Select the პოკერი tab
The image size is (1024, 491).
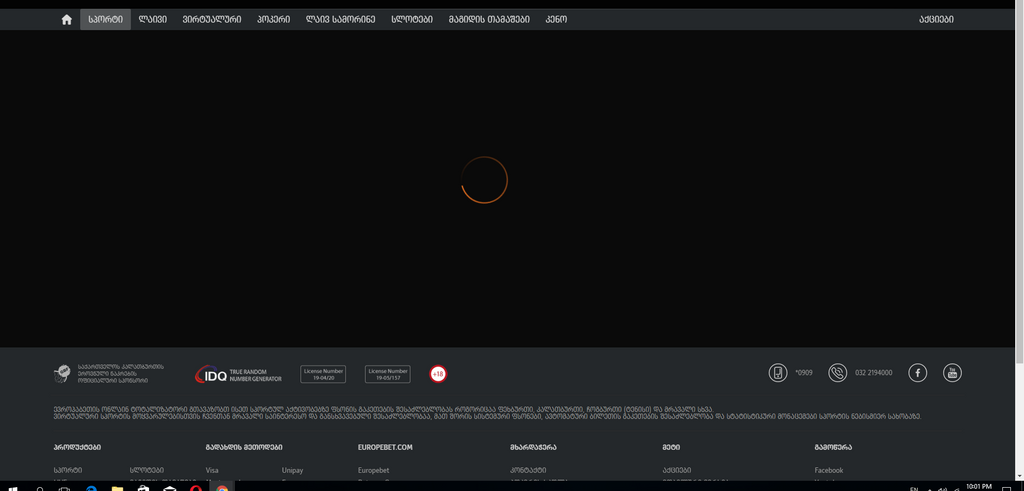[274, 20]
